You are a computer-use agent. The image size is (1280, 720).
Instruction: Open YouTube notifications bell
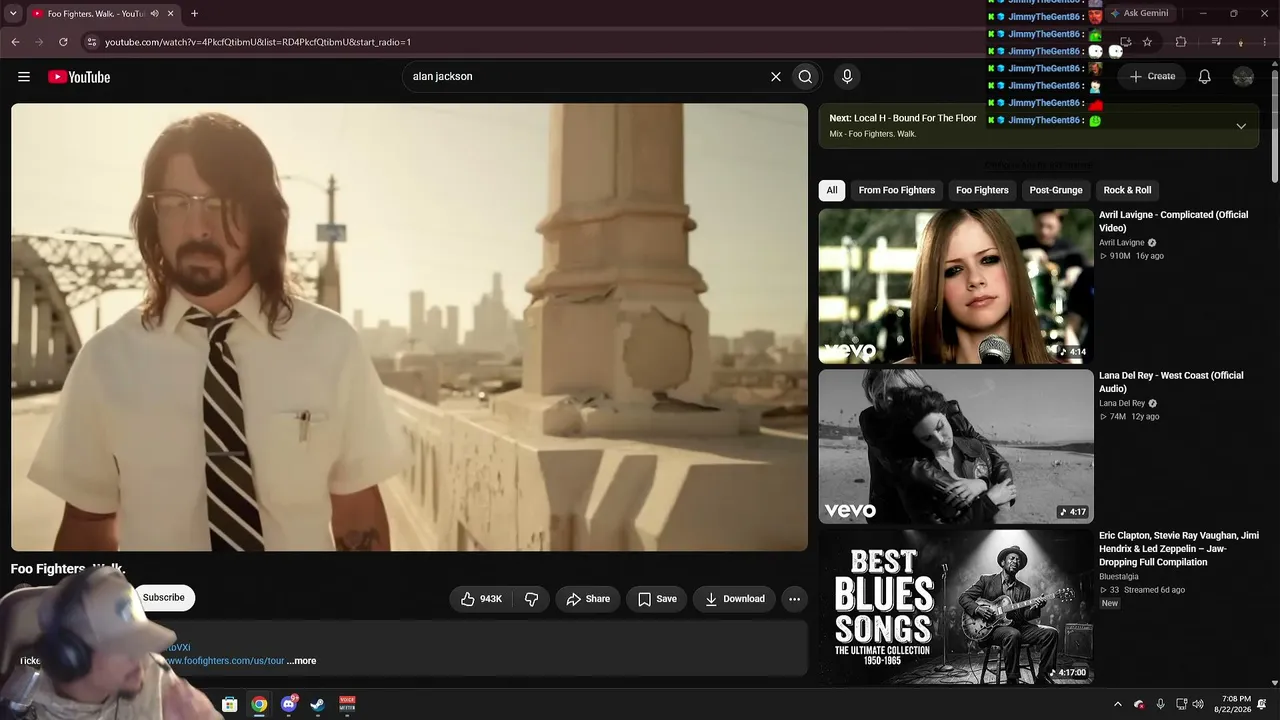tap(1205, 77)
